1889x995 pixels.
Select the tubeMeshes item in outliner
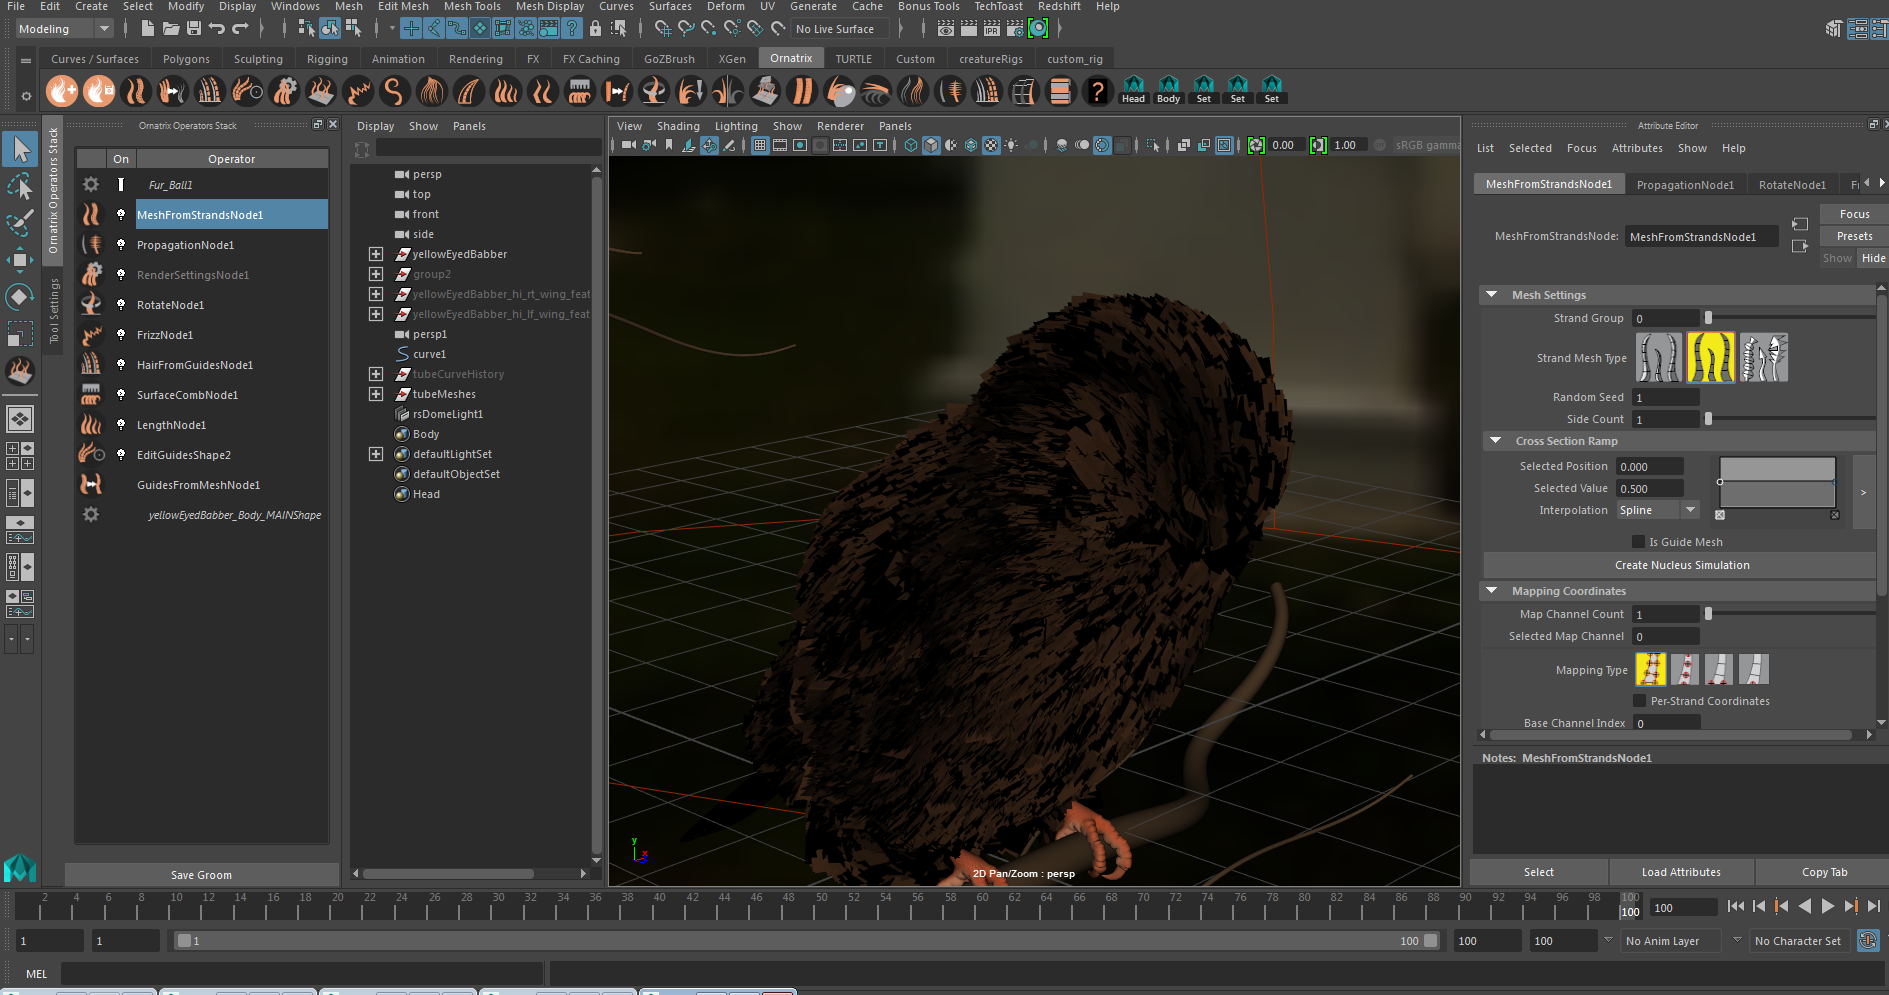click(444, 394)
